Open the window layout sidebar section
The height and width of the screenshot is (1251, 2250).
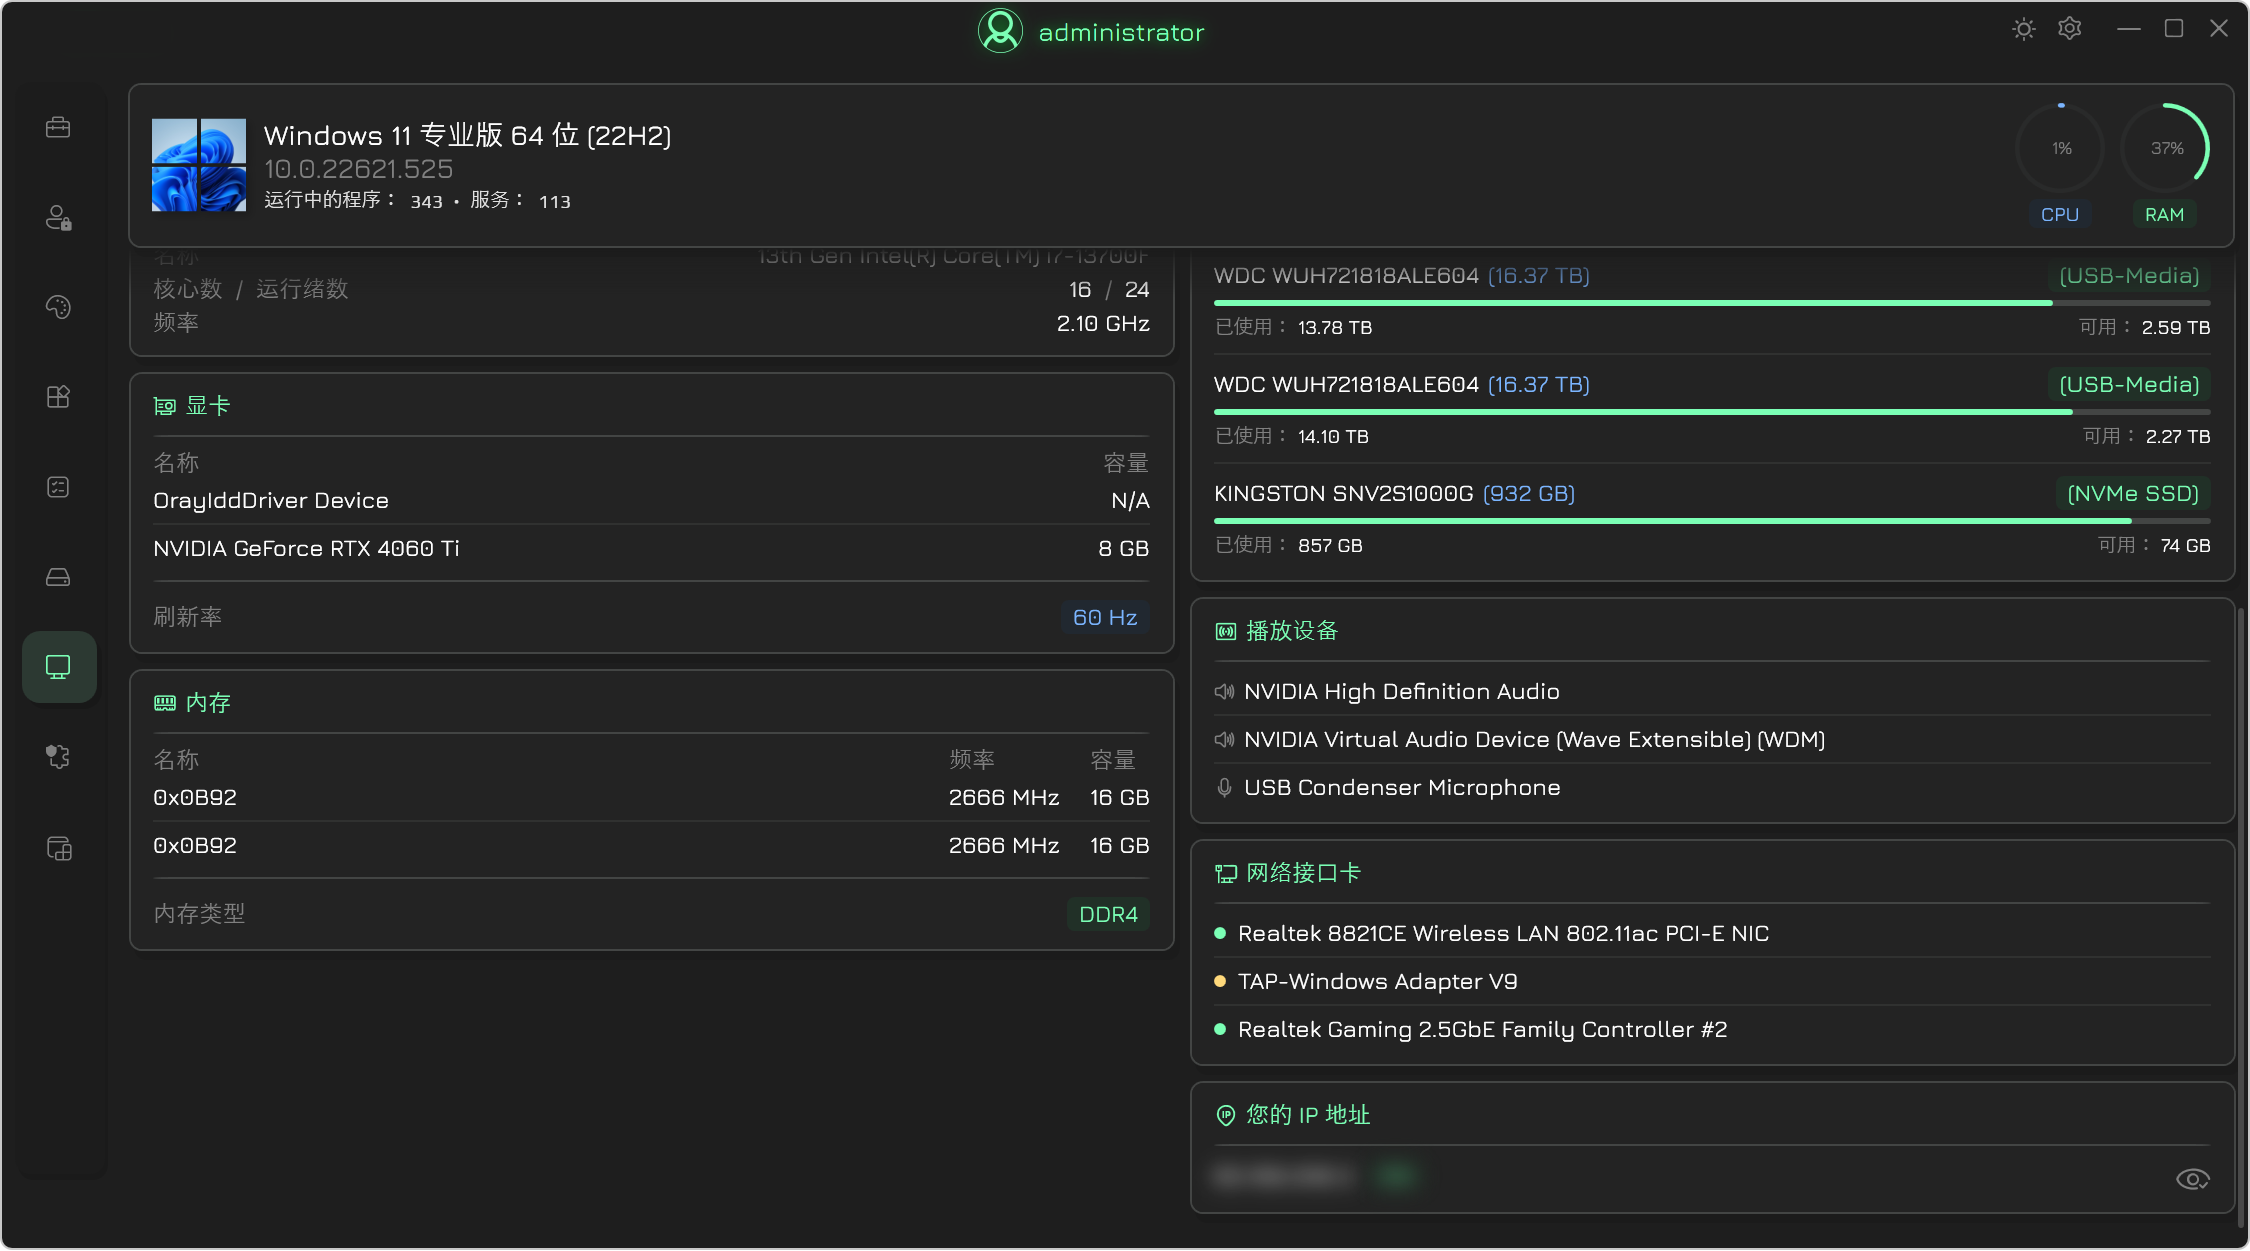[59, 849]
